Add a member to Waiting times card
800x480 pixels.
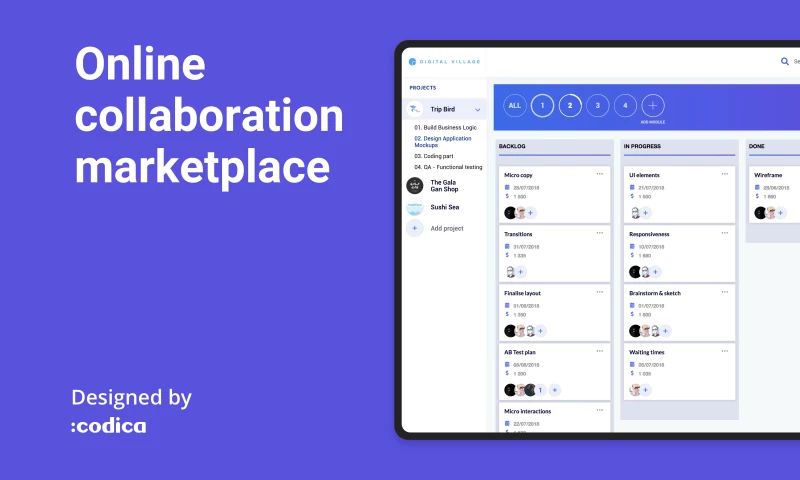click(x=645, y=390)
